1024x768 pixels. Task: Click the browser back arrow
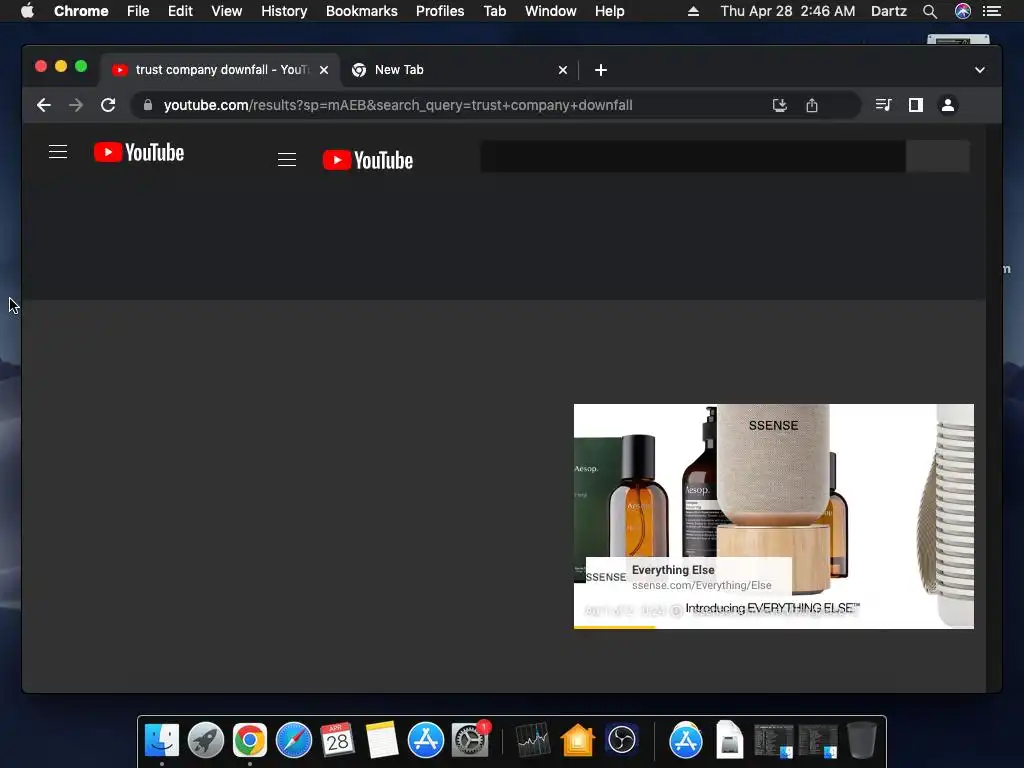coord(44,105)
